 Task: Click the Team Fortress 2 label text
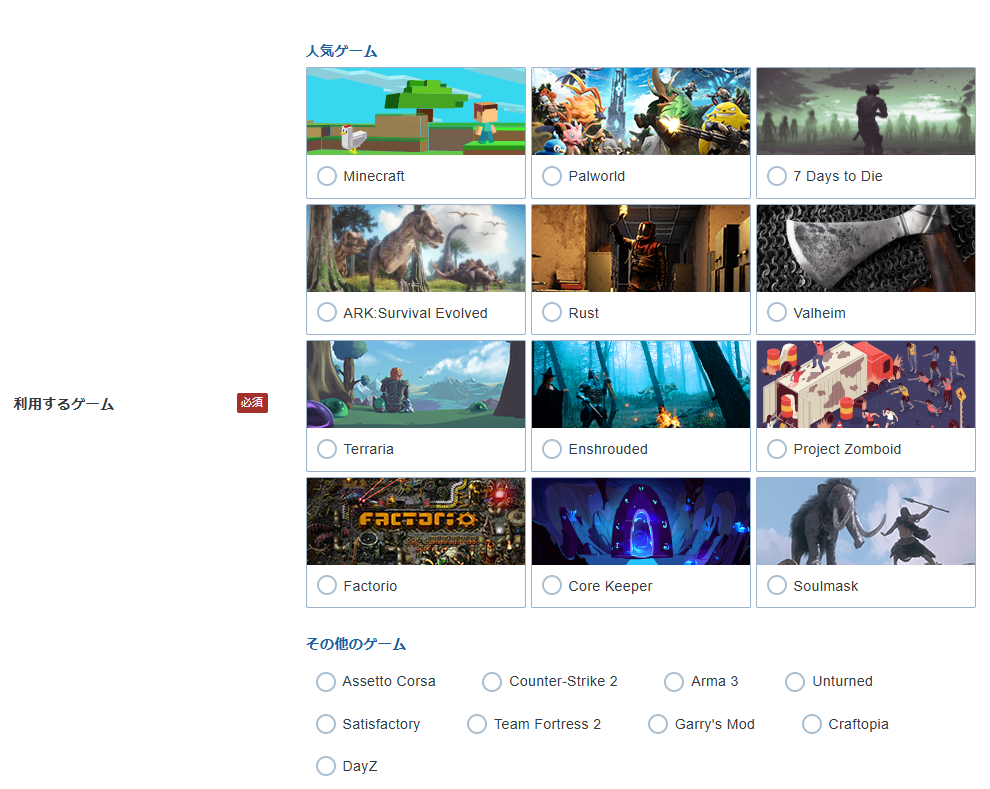(547, 725)
